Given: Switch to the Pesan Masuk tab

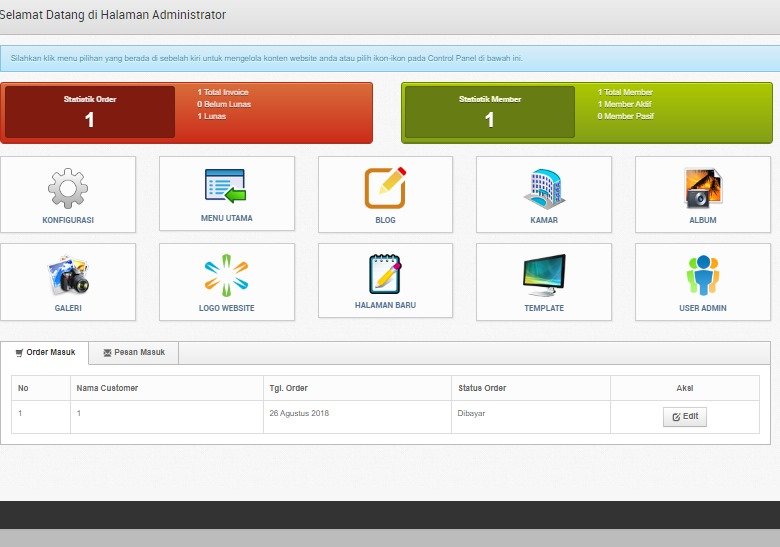Looking at the screenshot, I should coord(134,353).
